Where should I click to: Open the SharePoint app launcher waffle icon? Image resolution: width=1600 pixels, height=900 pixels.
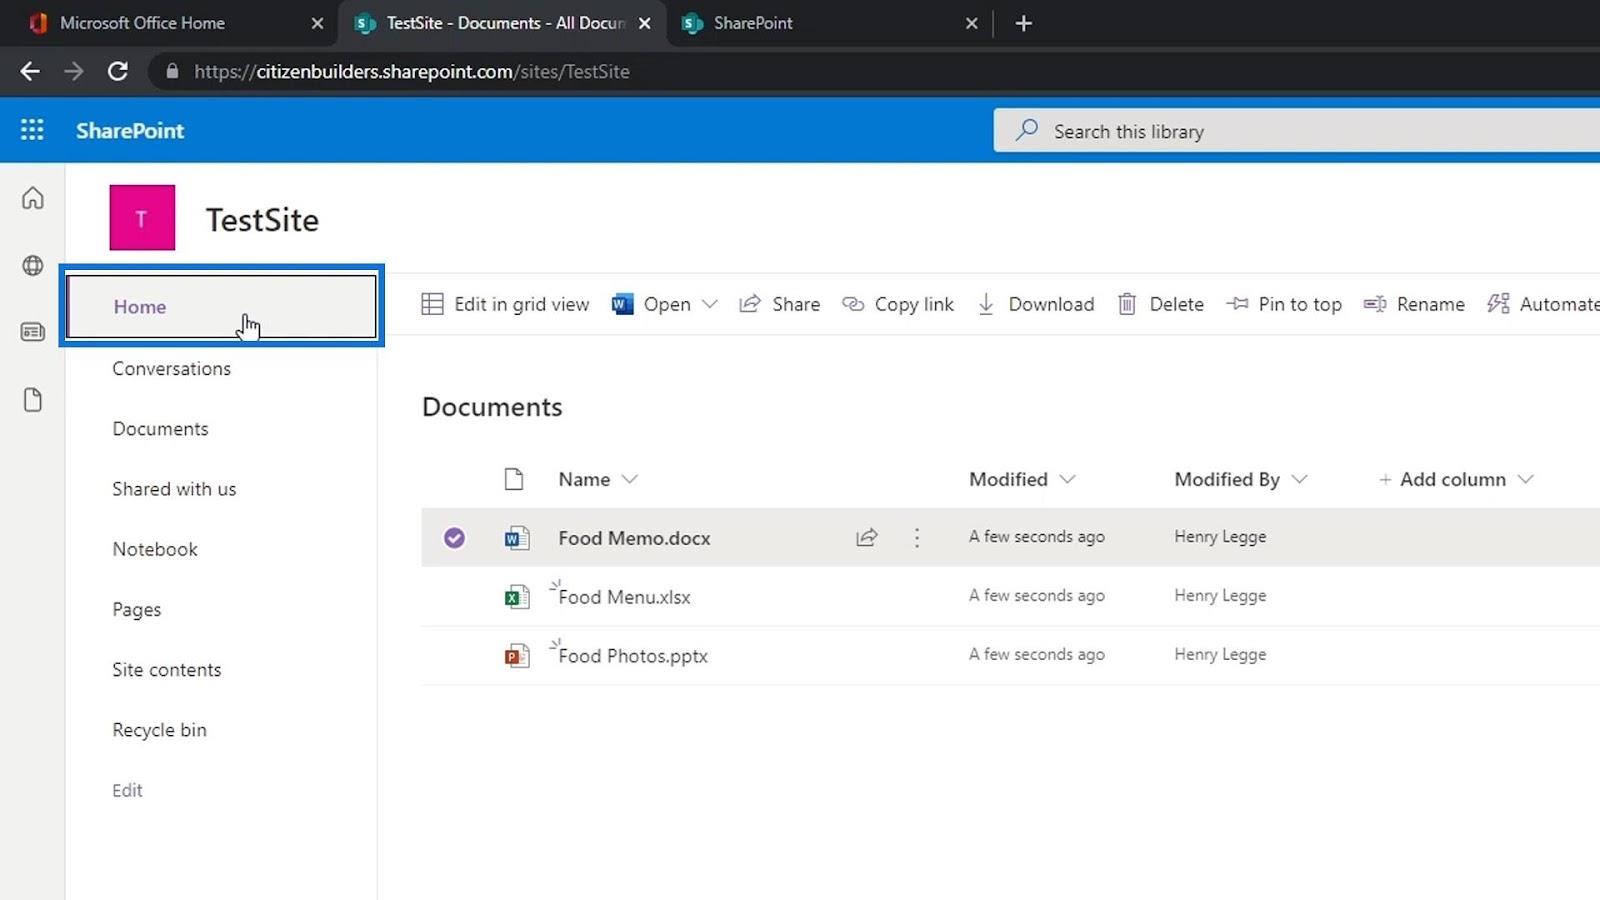click(x=32, y=130)
